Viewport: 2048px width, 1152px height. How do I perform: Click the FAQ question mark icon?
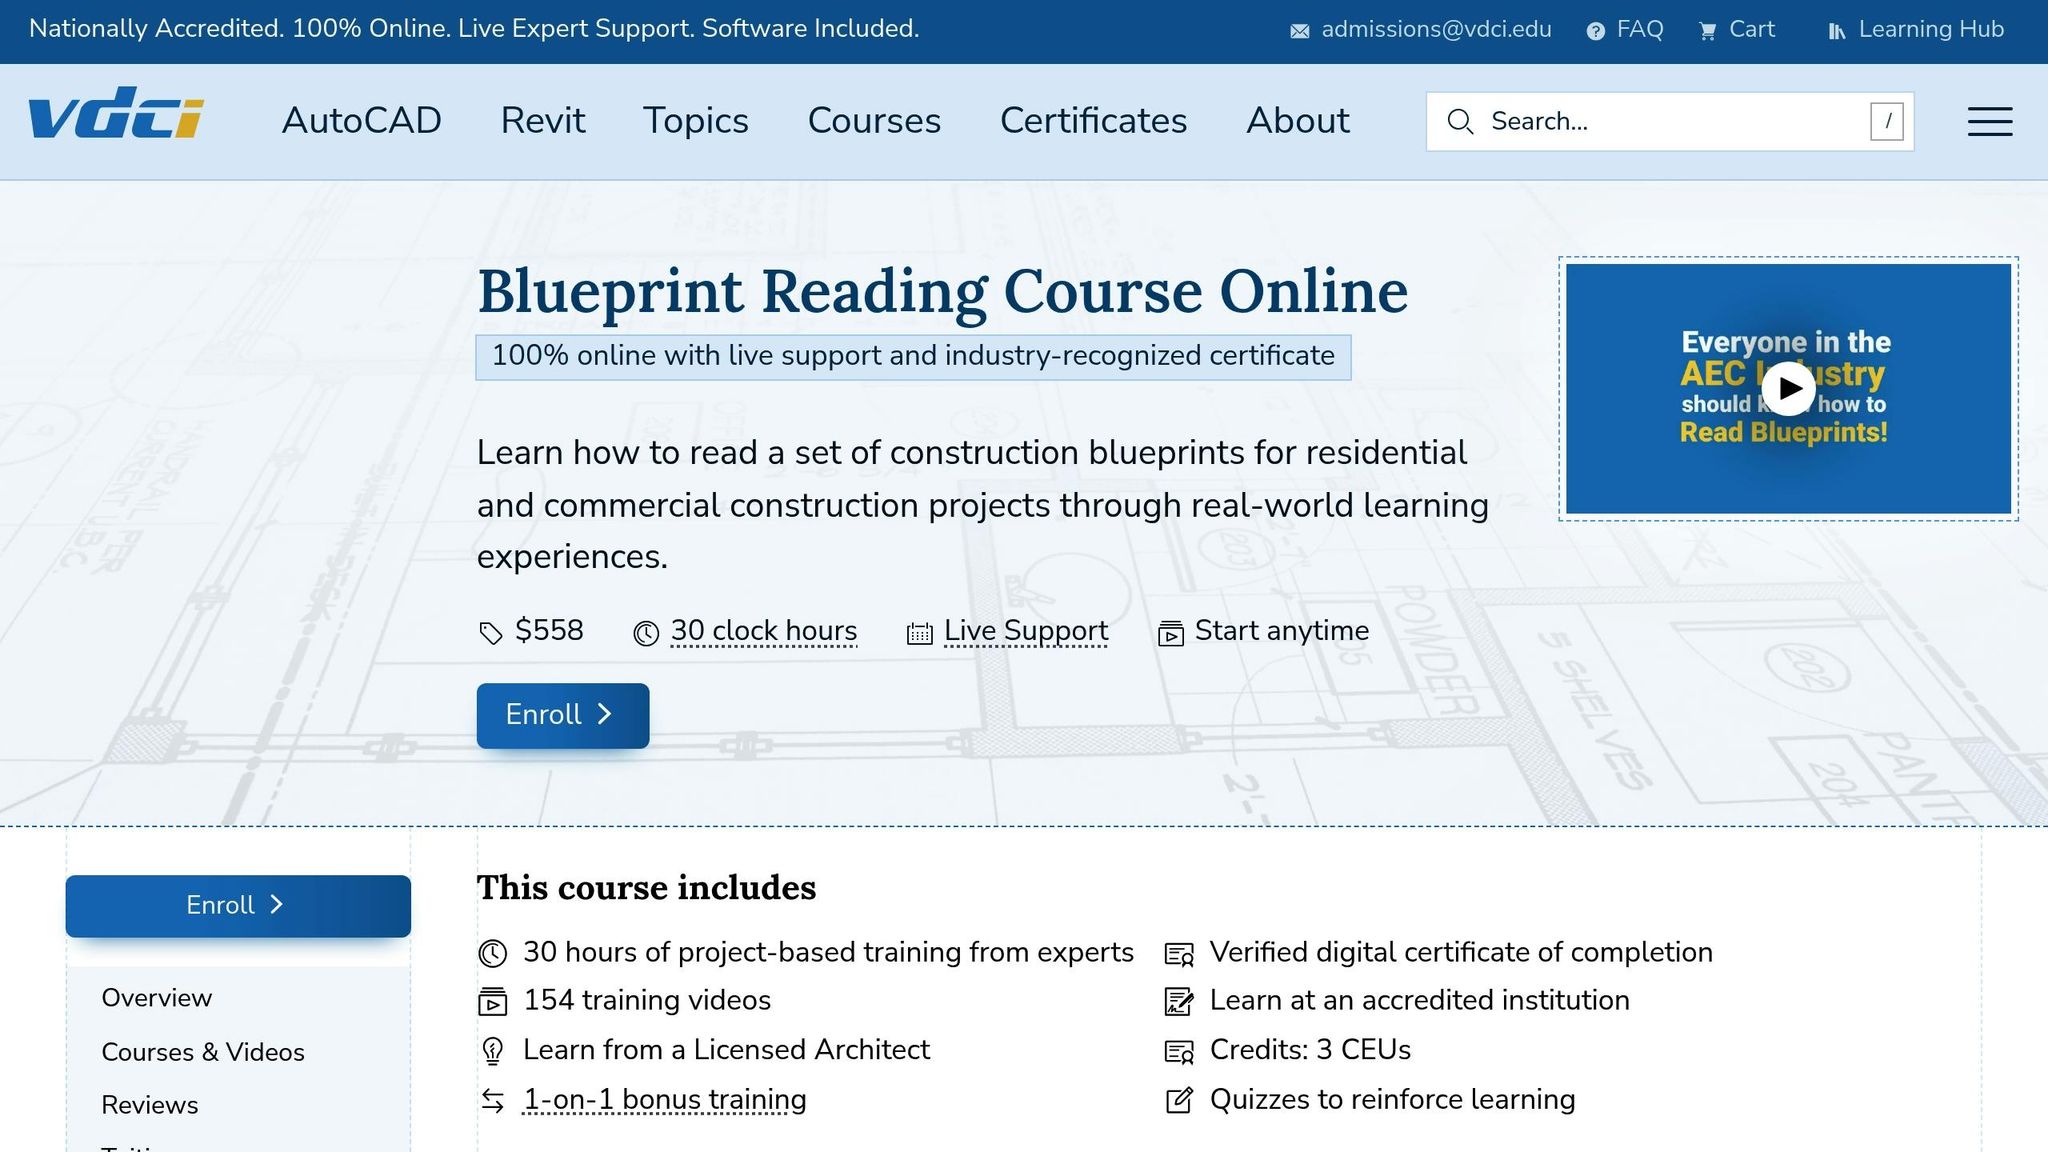pyautogui.click(x=1596, y=31)
